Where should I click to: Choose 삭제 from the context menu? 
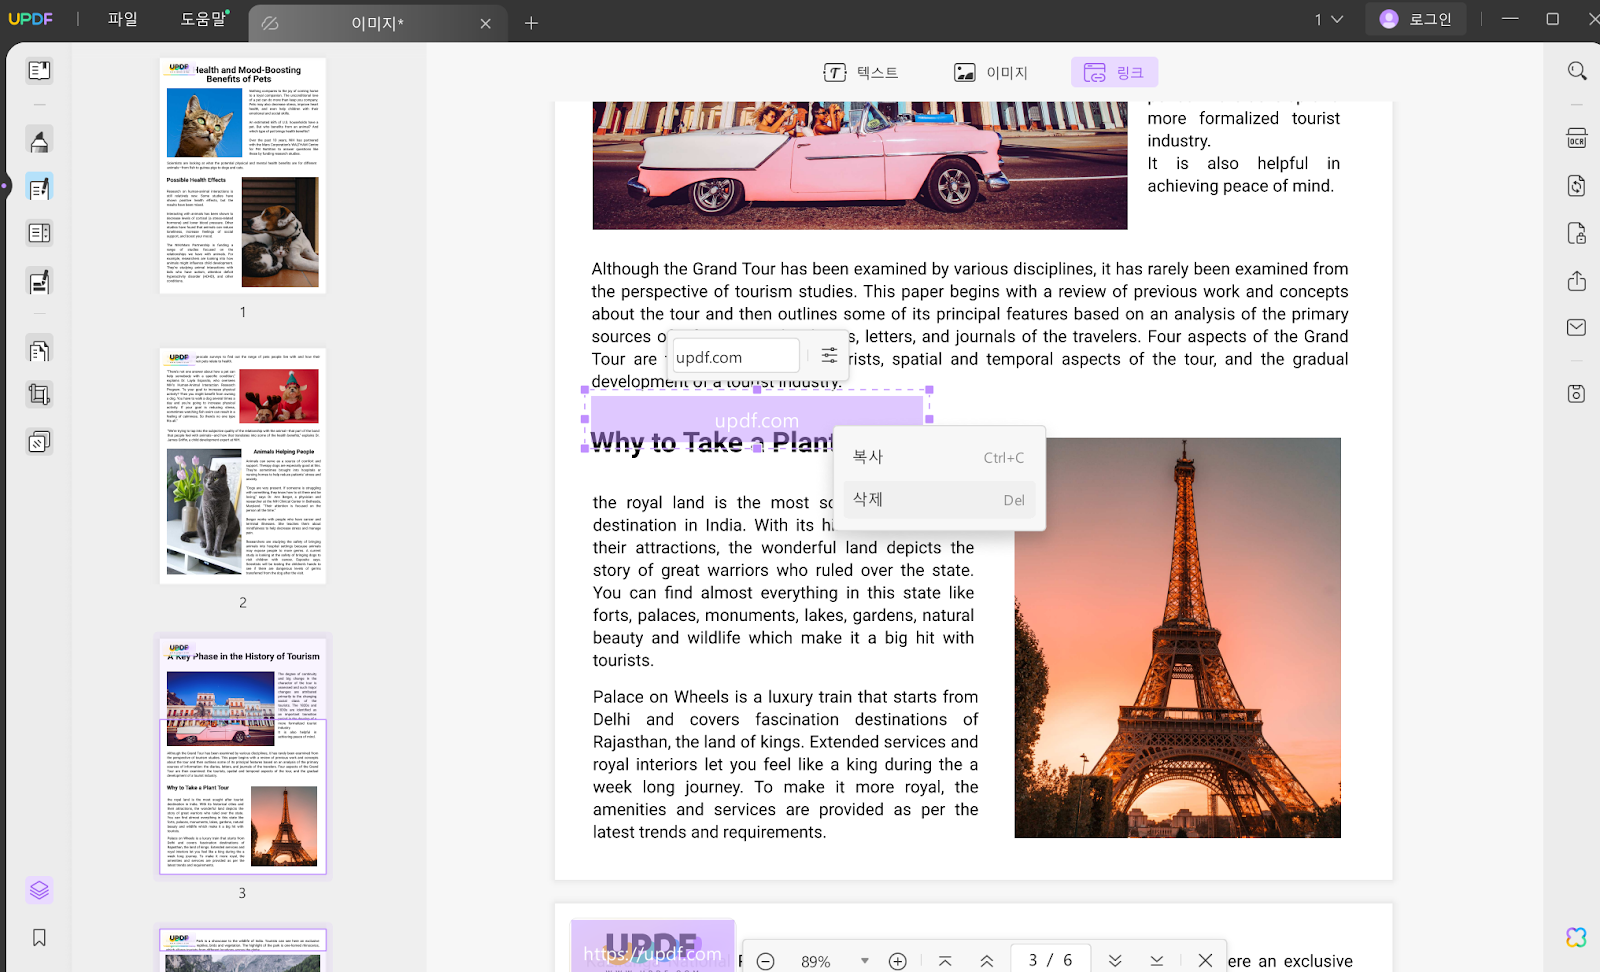[x=939, y=500]
